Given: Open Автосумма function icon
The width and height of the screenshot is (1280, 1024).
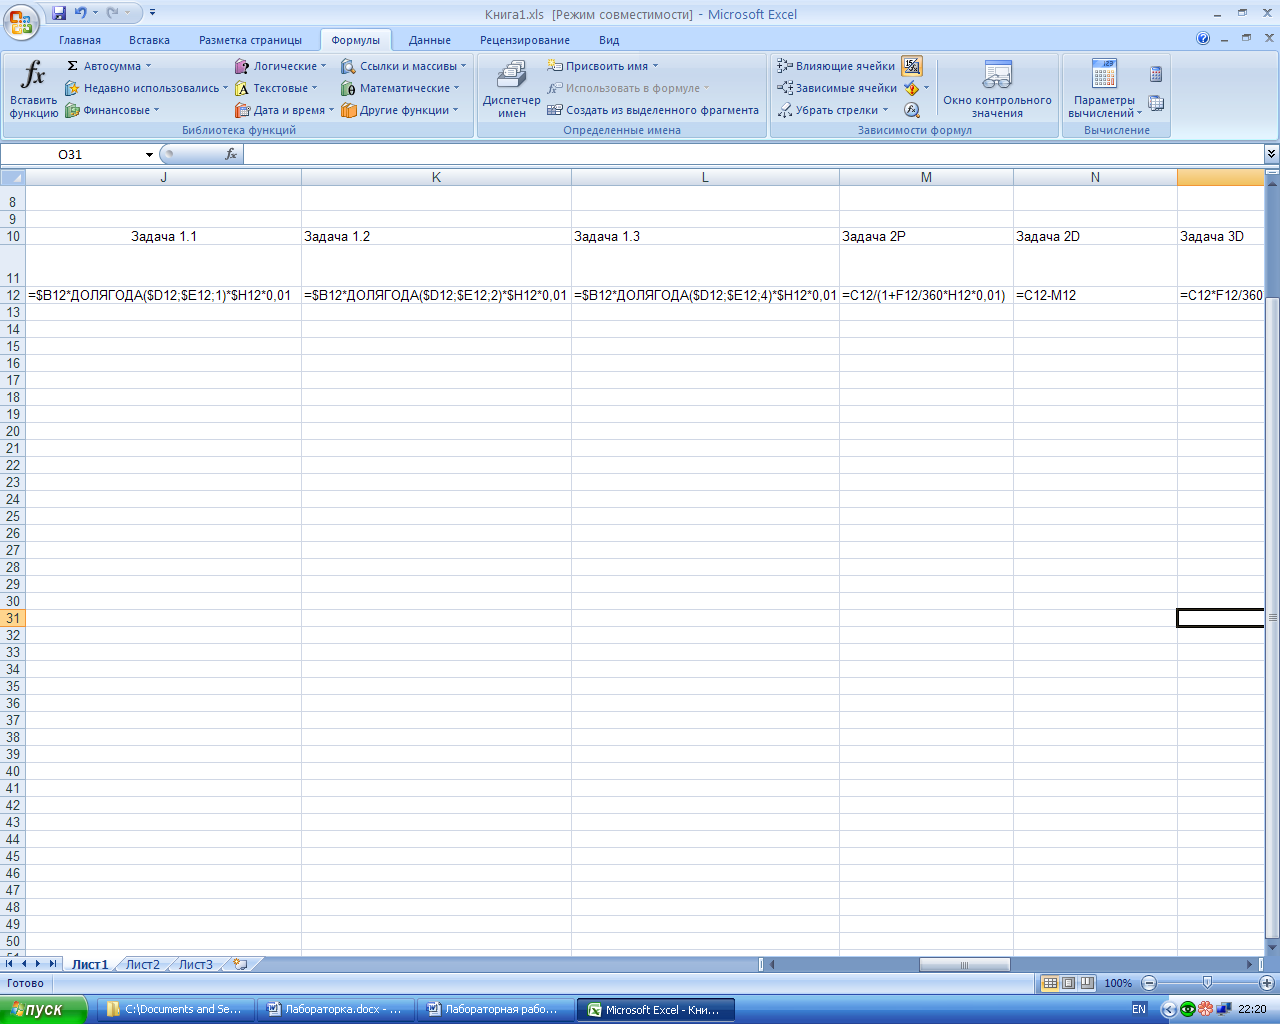Looking at the screenshot, I should (108, 66).
